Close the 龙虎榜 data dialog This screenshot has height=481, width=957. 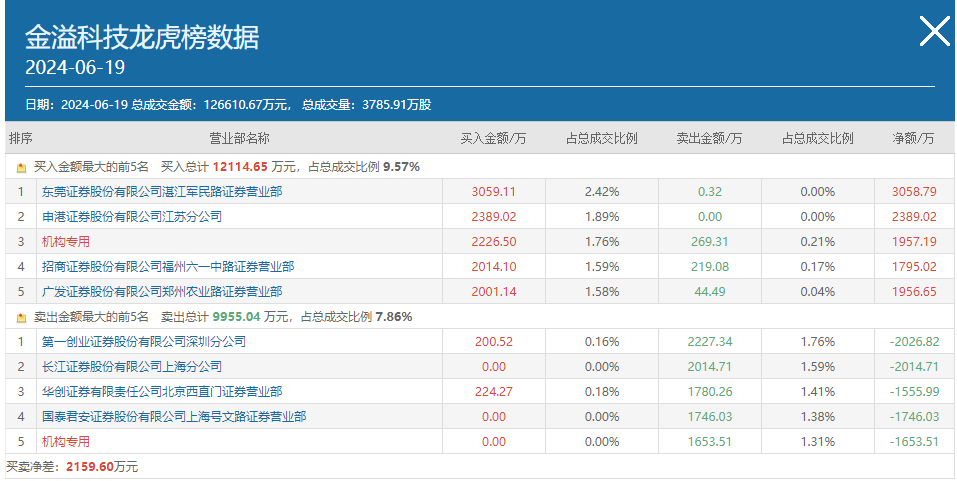click(934, 31)
